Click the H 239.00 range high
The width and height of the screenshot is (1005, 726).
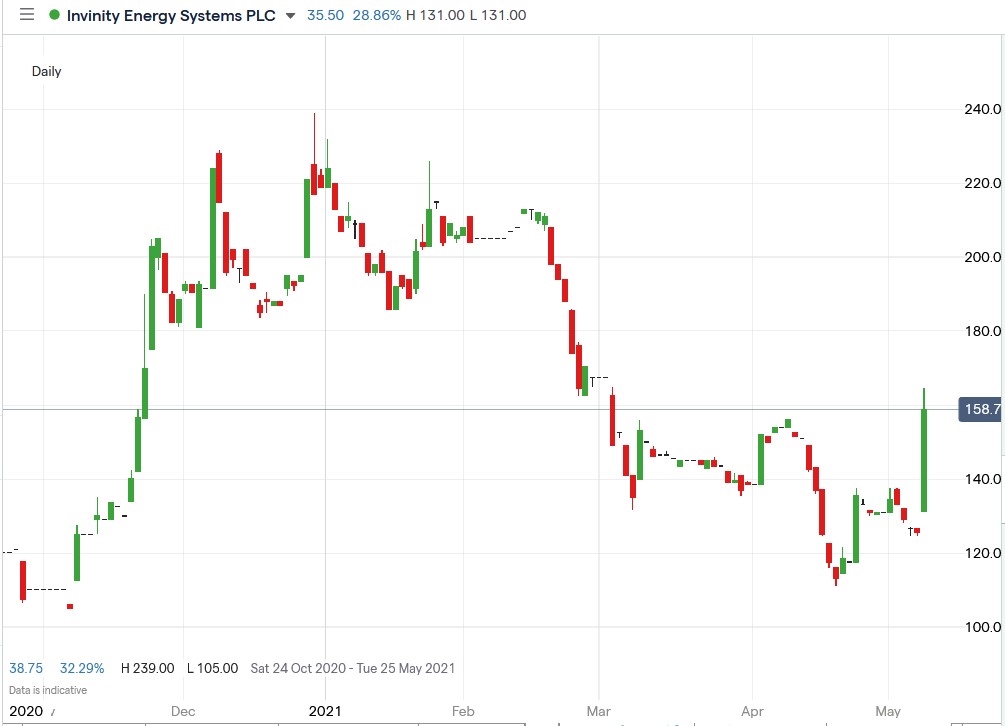(x=147, y=668)
